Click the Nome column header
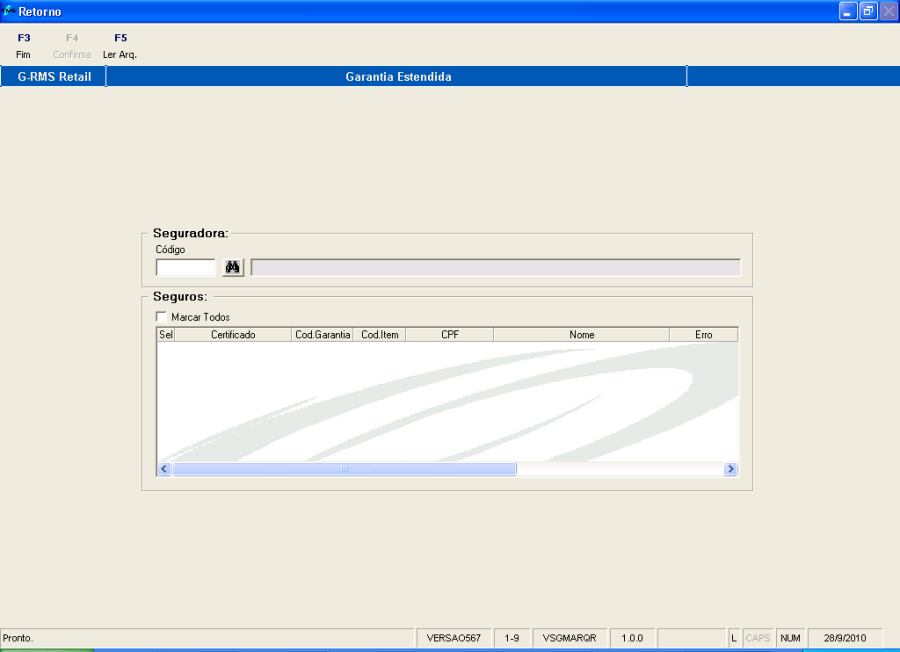Image resolution: width=900 pixels, height=652 pixels. tap(581, 335)
